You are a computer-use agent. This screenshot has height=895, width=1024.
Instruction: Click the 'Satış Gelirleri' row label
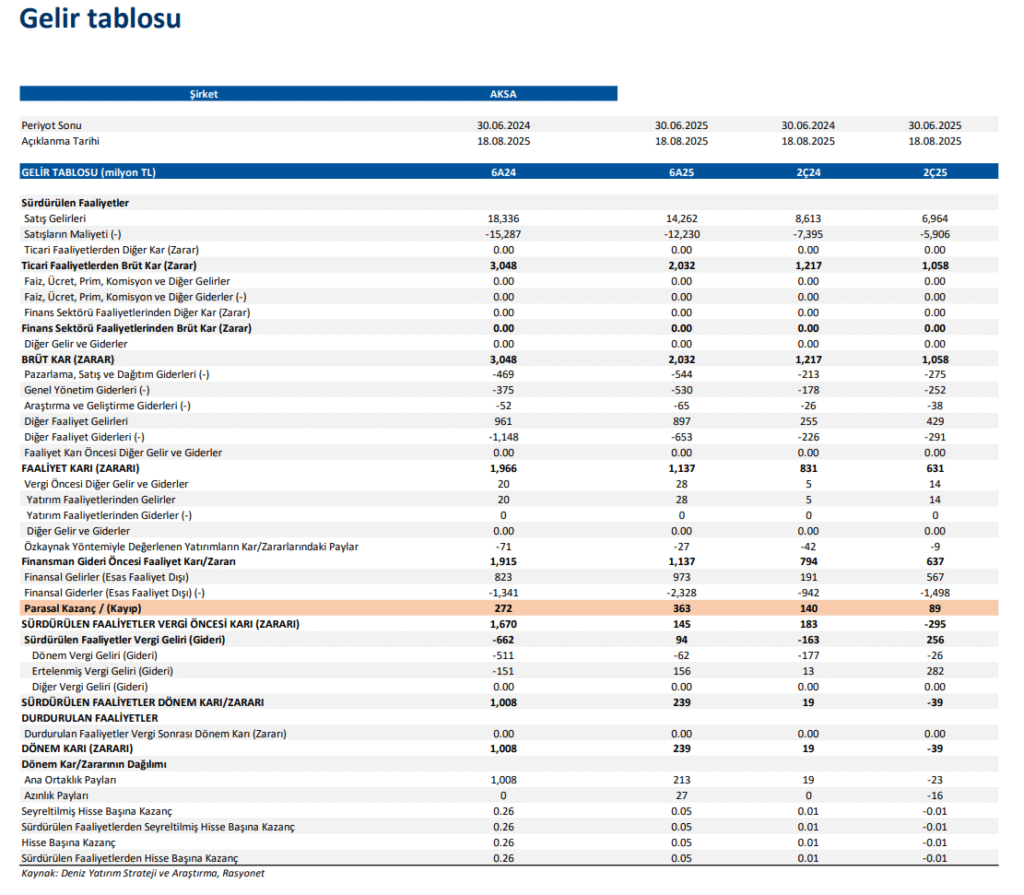(55, 219)
